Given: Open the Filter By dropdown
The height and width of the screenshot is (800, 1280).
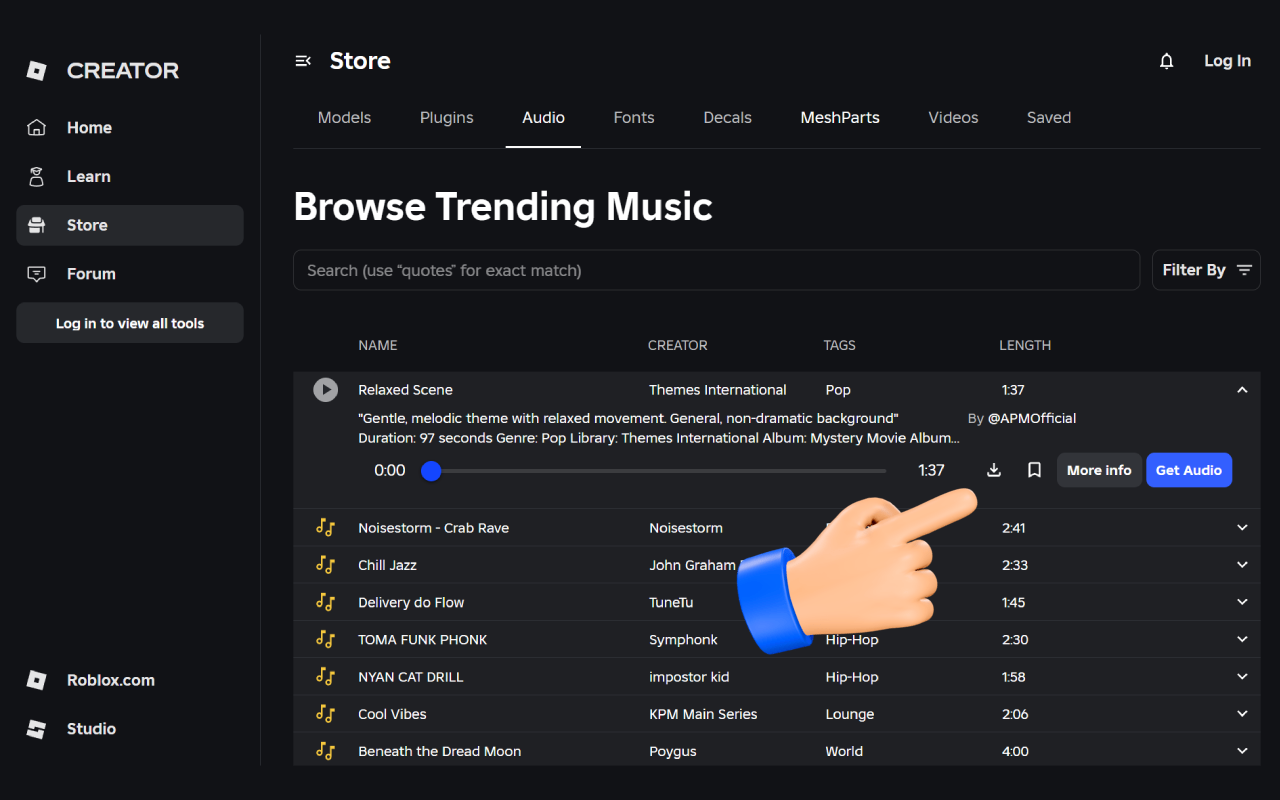Looking at the screenshot, I should (1206, 270).
